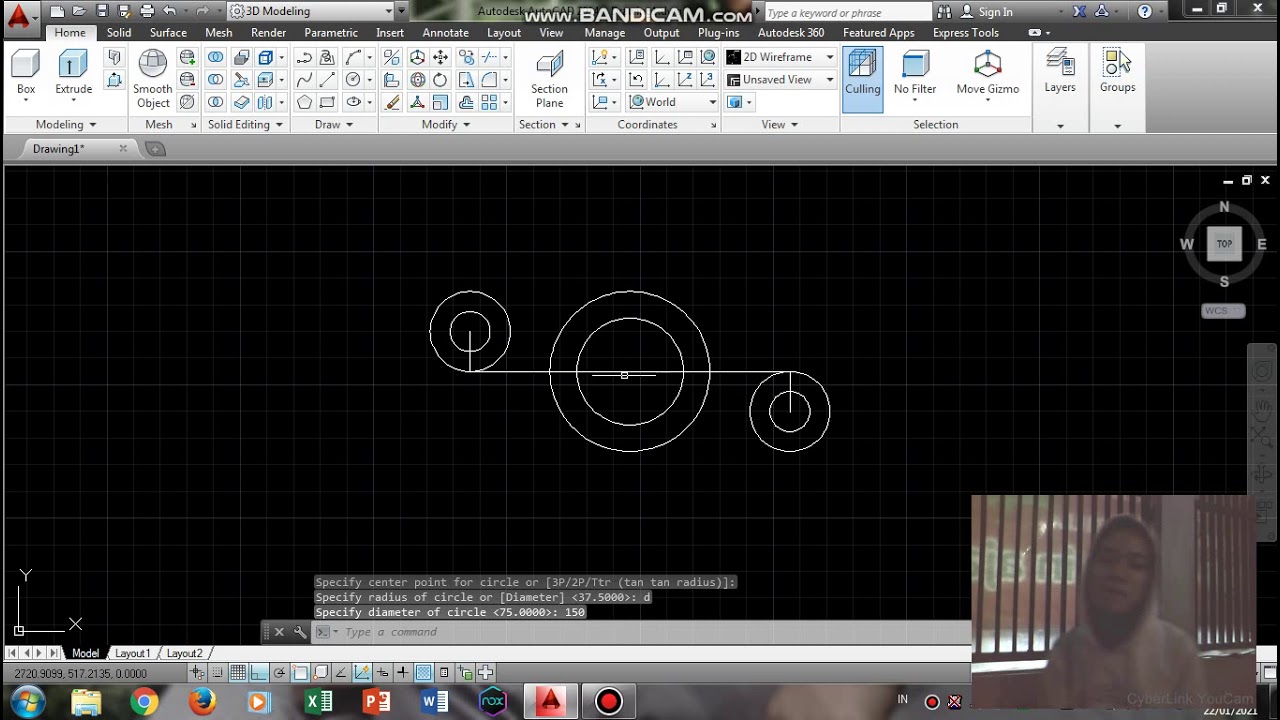Select the Circle draw tool
The height and width of the screenshot is (720, 1280).
coord(353,80)
